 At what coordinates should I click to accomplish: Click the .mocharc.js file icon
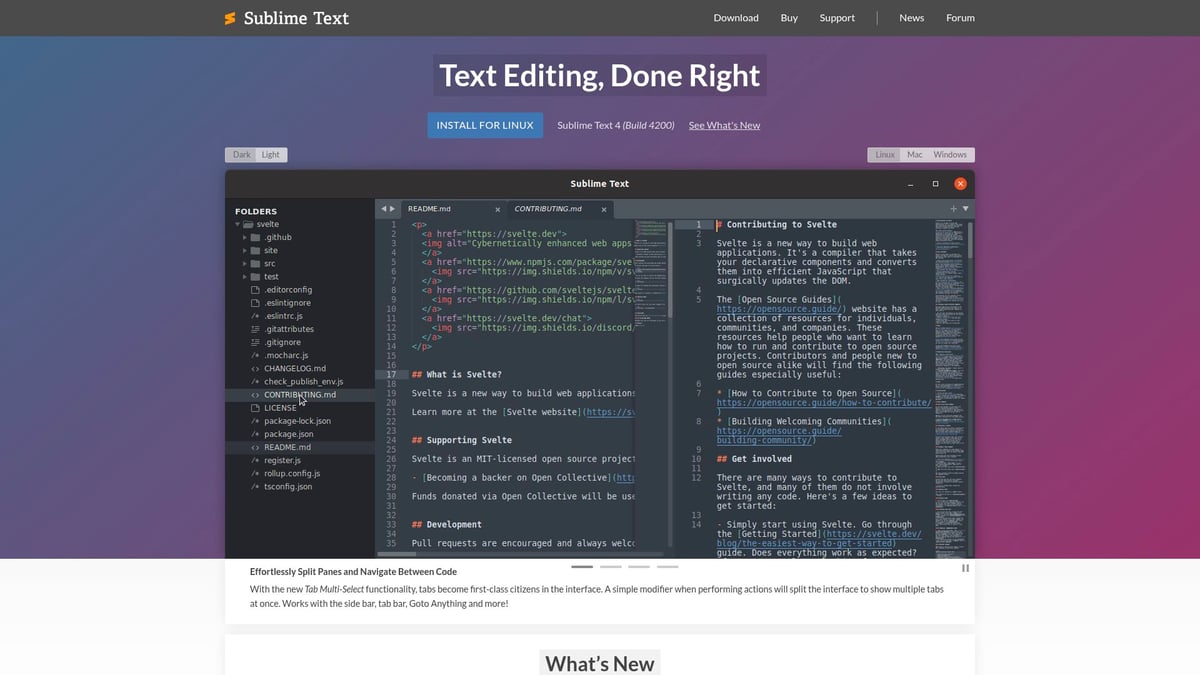(256, 355)
